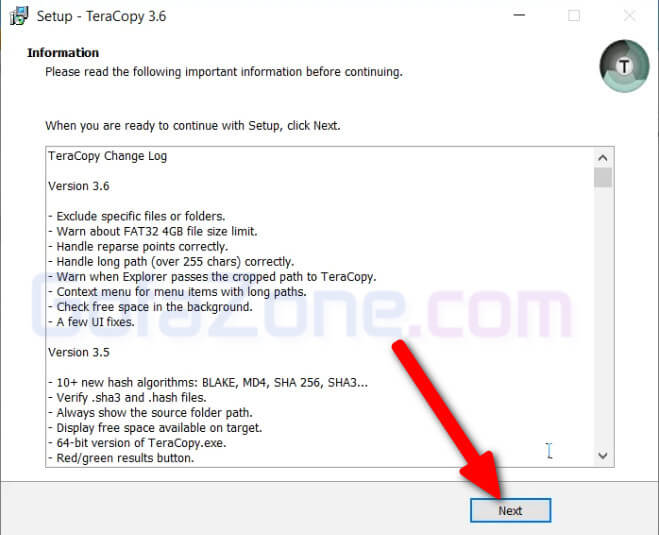Click the 'Exclude specific files or folders' line
Screen dimensions: 659x535
[x=140, y=216]
